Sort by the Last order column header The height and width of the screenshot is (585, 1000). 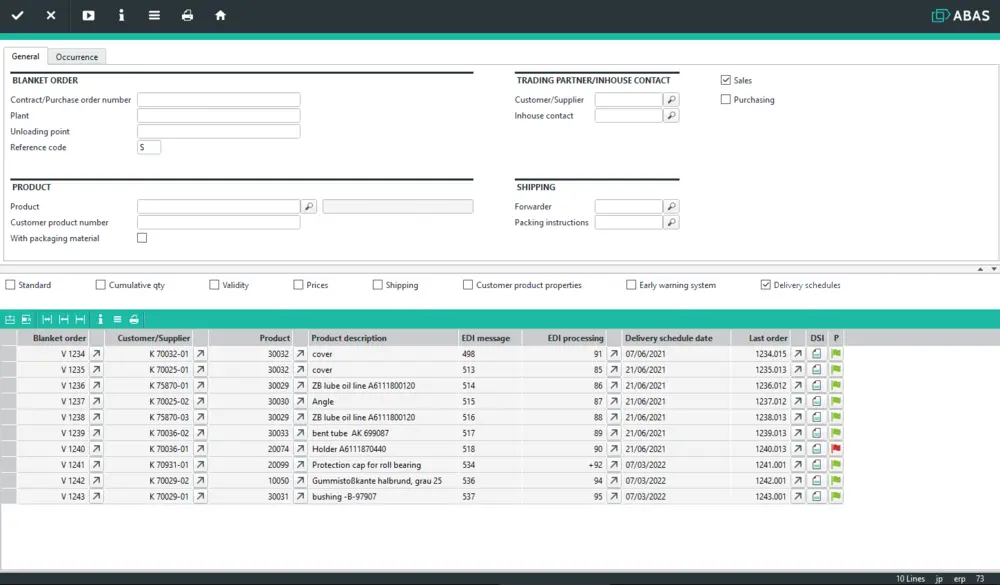[x=760, y=338]
